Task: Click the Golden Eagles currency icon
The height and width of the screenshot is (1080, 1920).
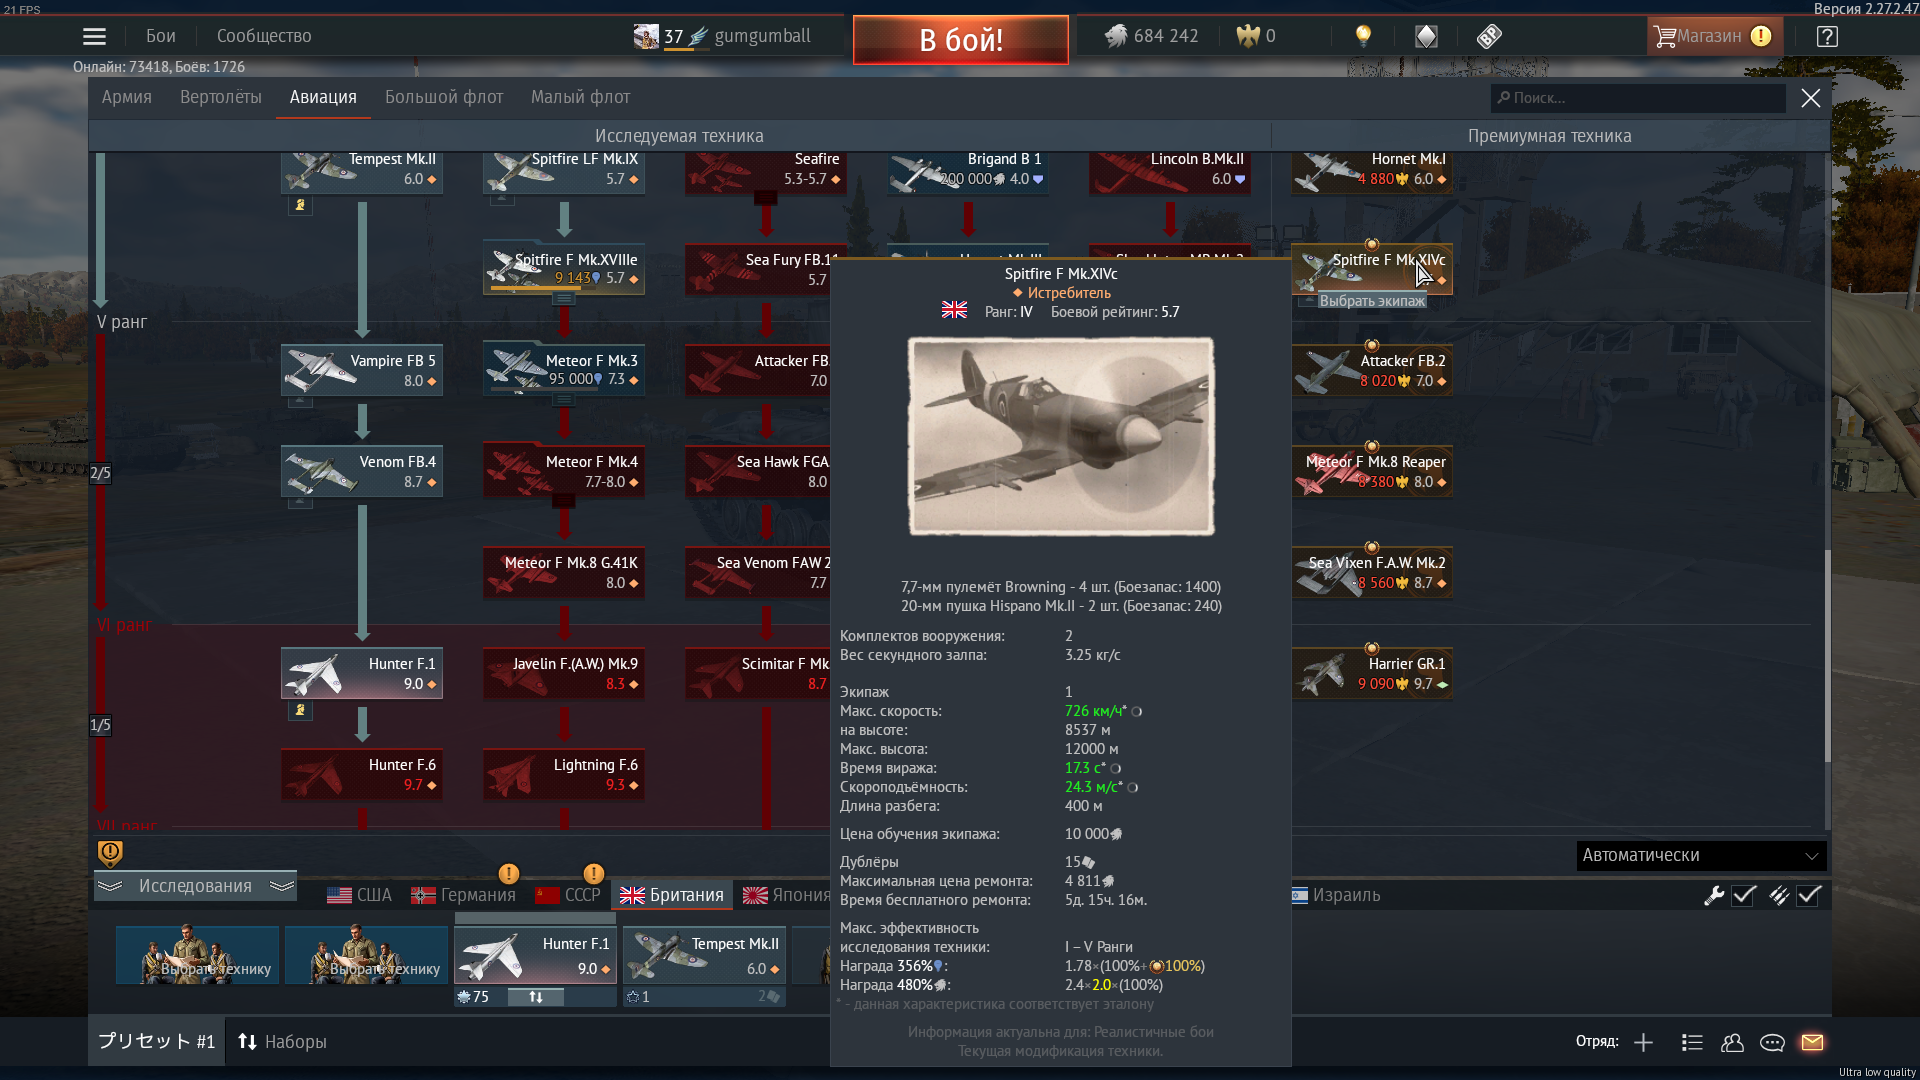Action: coord(1247,37)
